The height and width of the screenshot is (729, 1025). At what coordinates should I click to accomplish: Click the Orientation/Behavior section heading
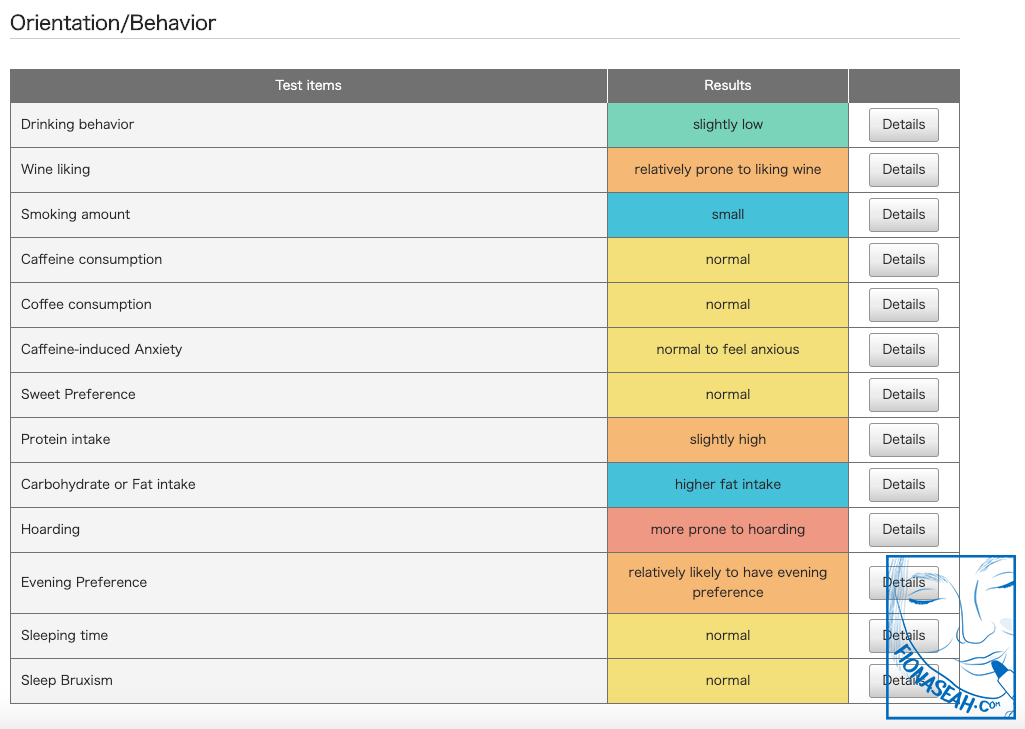coord(113,23)
